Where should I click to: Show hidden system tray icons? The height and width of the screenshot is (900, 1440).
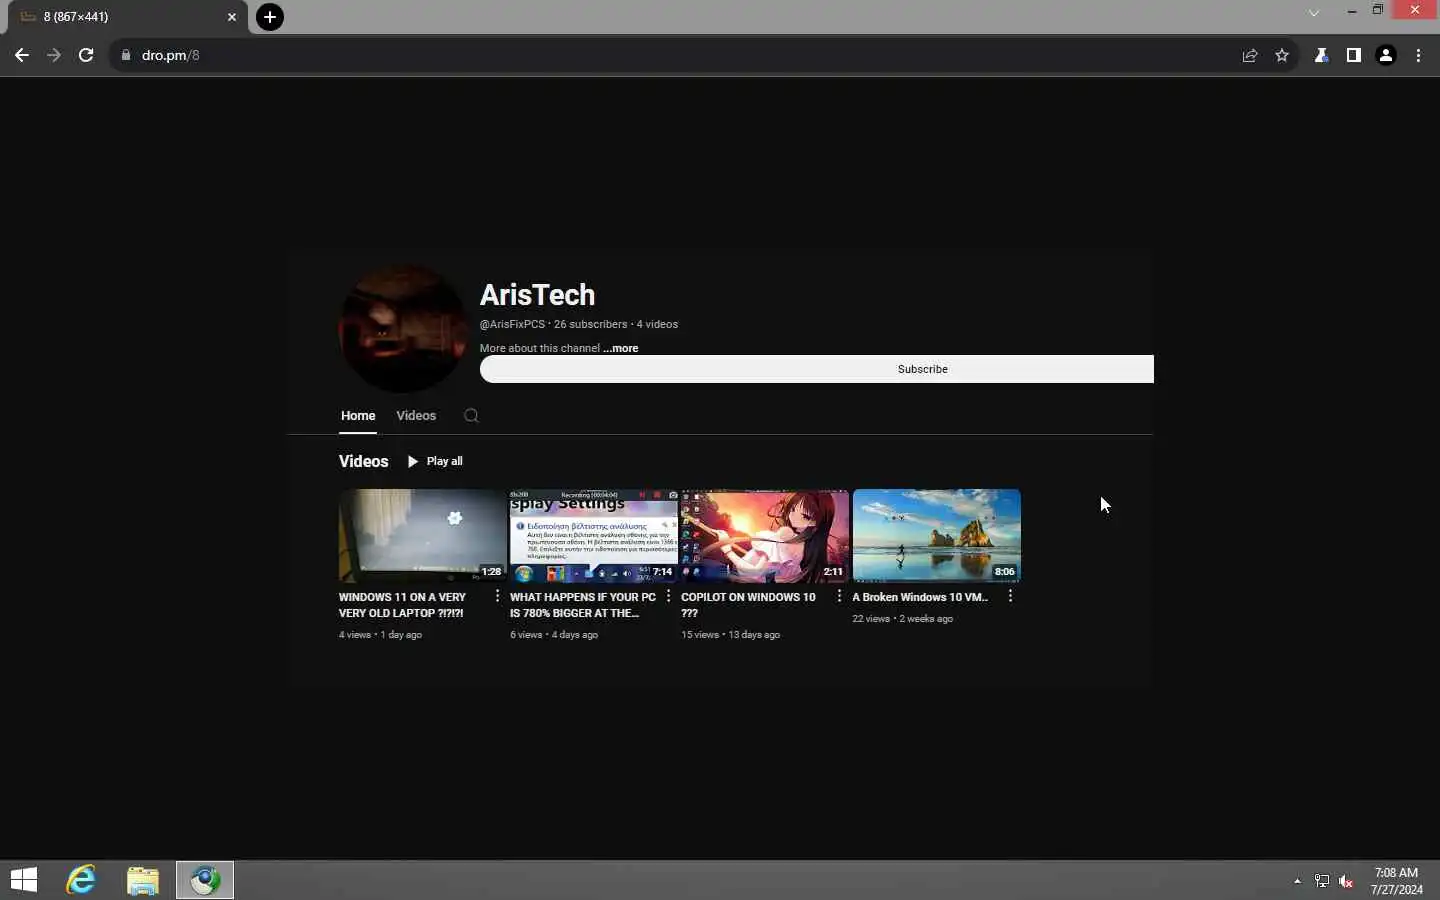1297,881
